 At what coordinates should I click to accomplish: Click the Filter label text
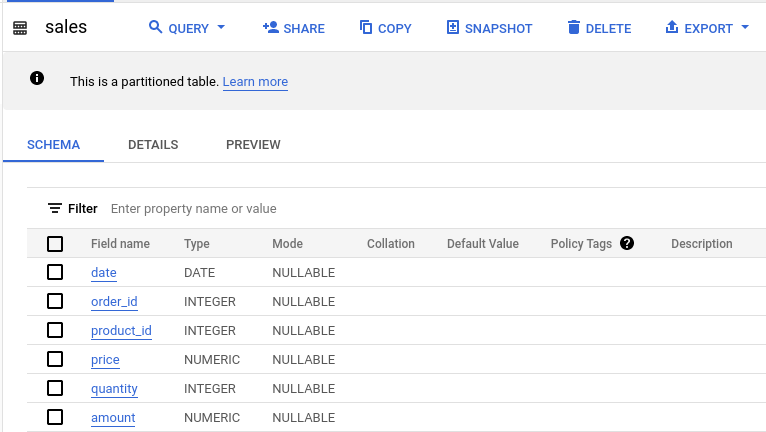click(x=83, y=209)
